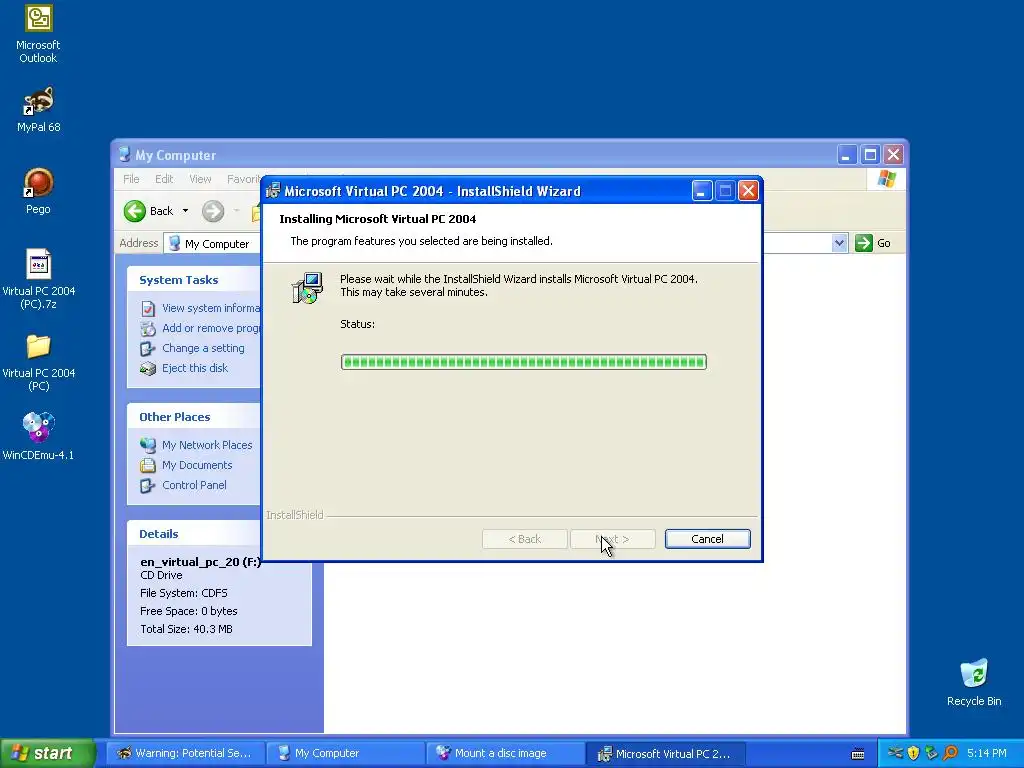
Task: Select the Virtual PC 2004 (PC).7z archive icon
Action: [38, 278]
